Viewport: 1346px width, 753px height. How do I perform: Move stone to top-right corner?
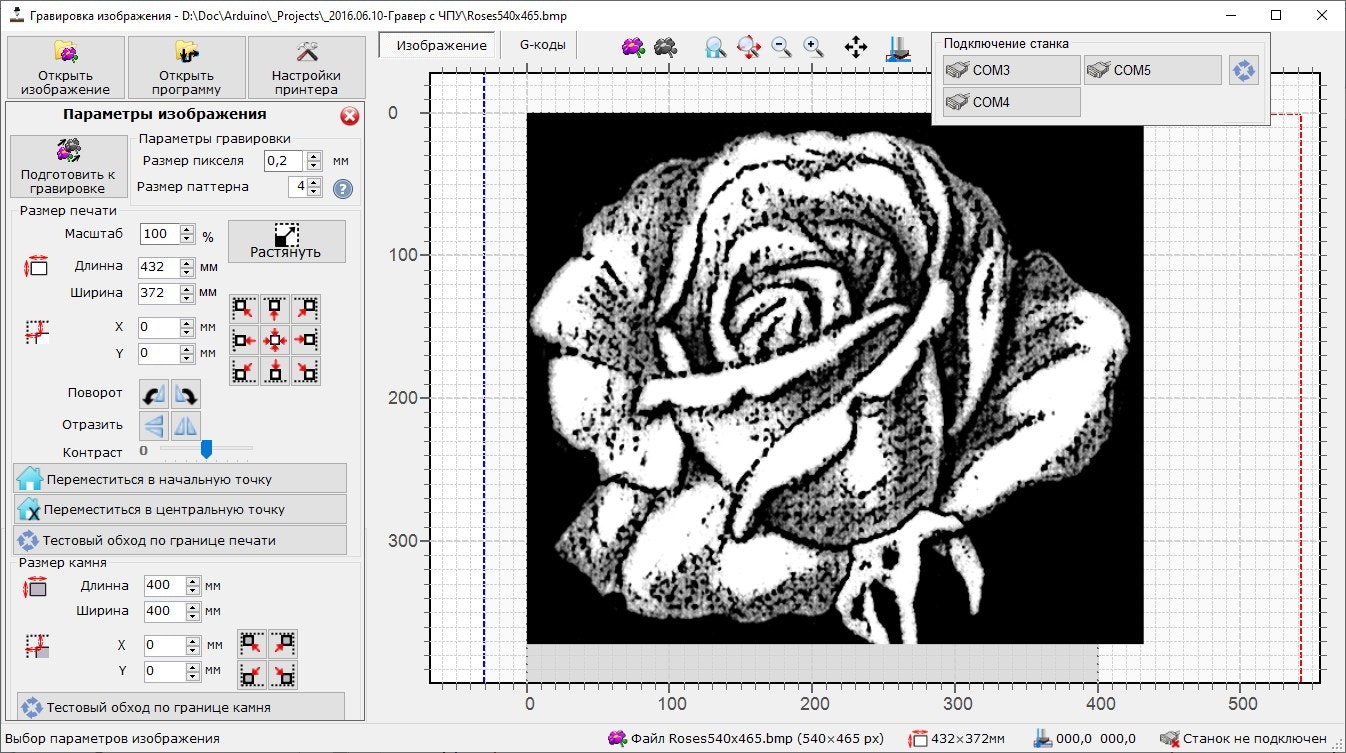pyautogui.click(x=283, y=643)
